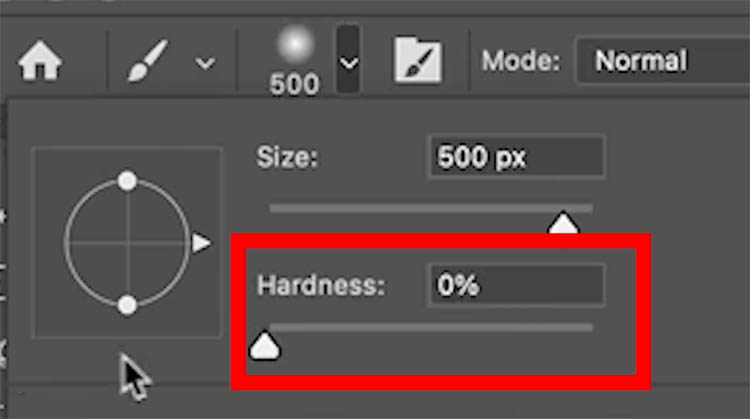Image resolution: width=750 pixels, height=419 pixels.
Task: Click the Hardness label
Action: (x=321, y=285)
